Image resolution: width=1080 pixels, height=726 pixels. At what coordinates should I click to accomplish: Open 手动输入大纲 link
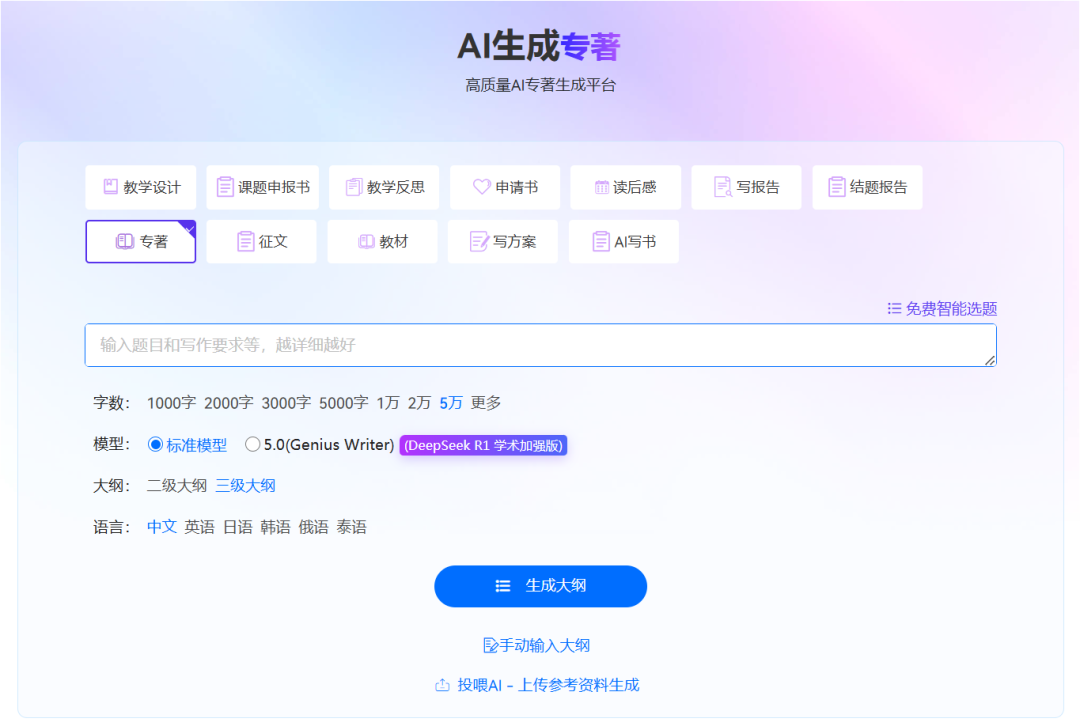click(537, 645)
